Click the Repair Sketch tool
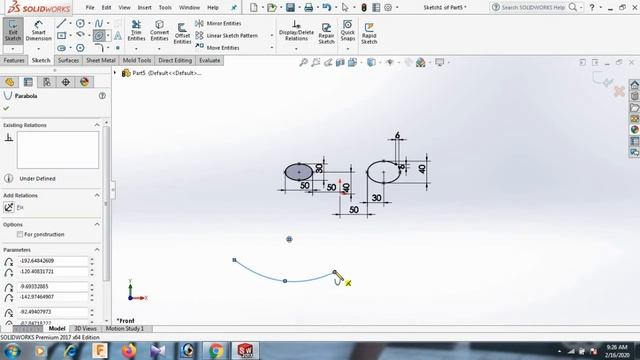The width and height of the screenshot is (640, 360). coord(326,33)
